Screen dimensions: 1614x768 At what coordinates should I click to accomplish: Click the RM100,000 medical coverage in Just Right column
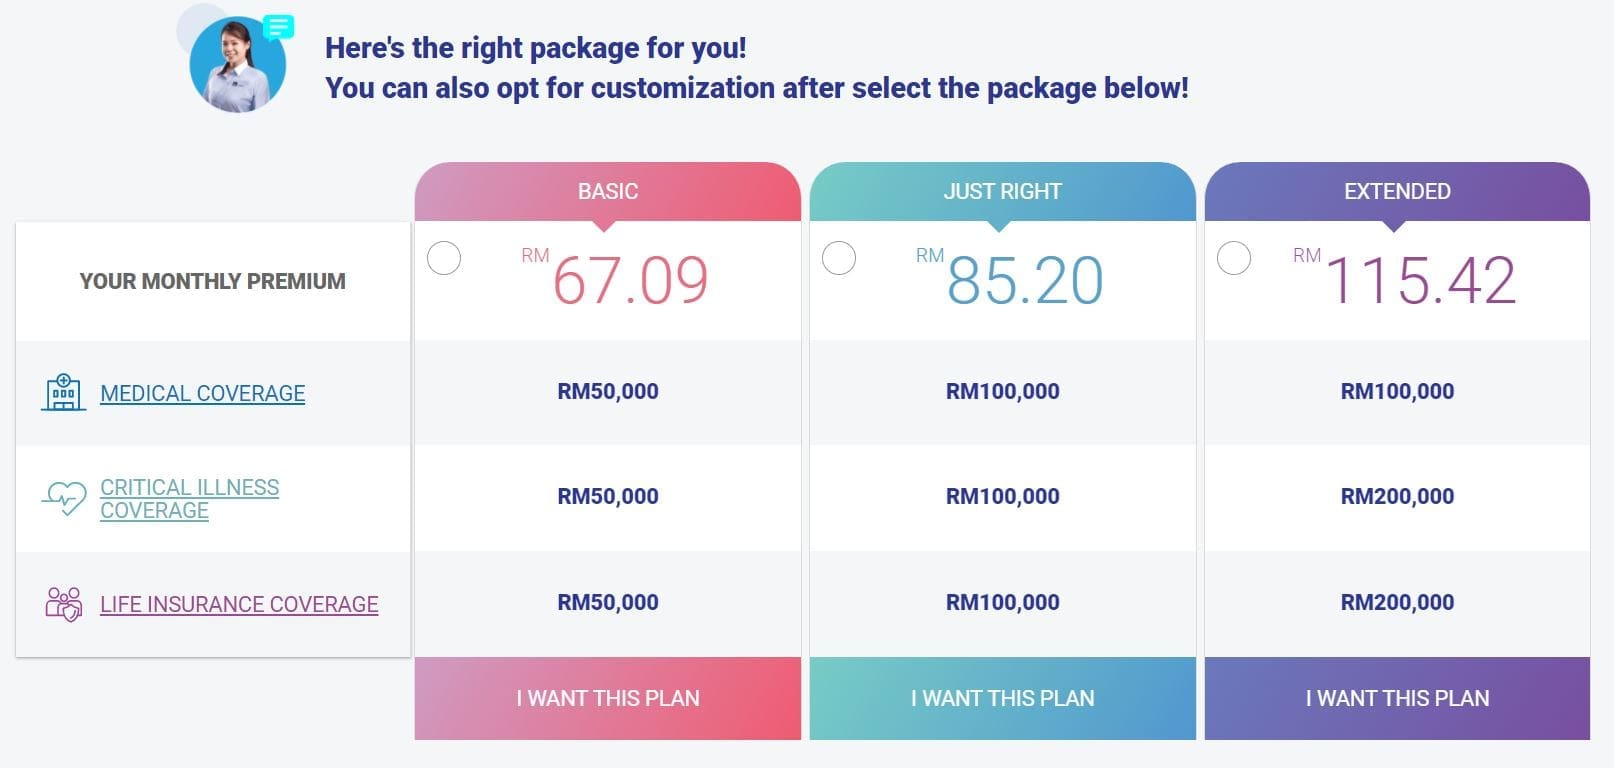pos(1002,391)
